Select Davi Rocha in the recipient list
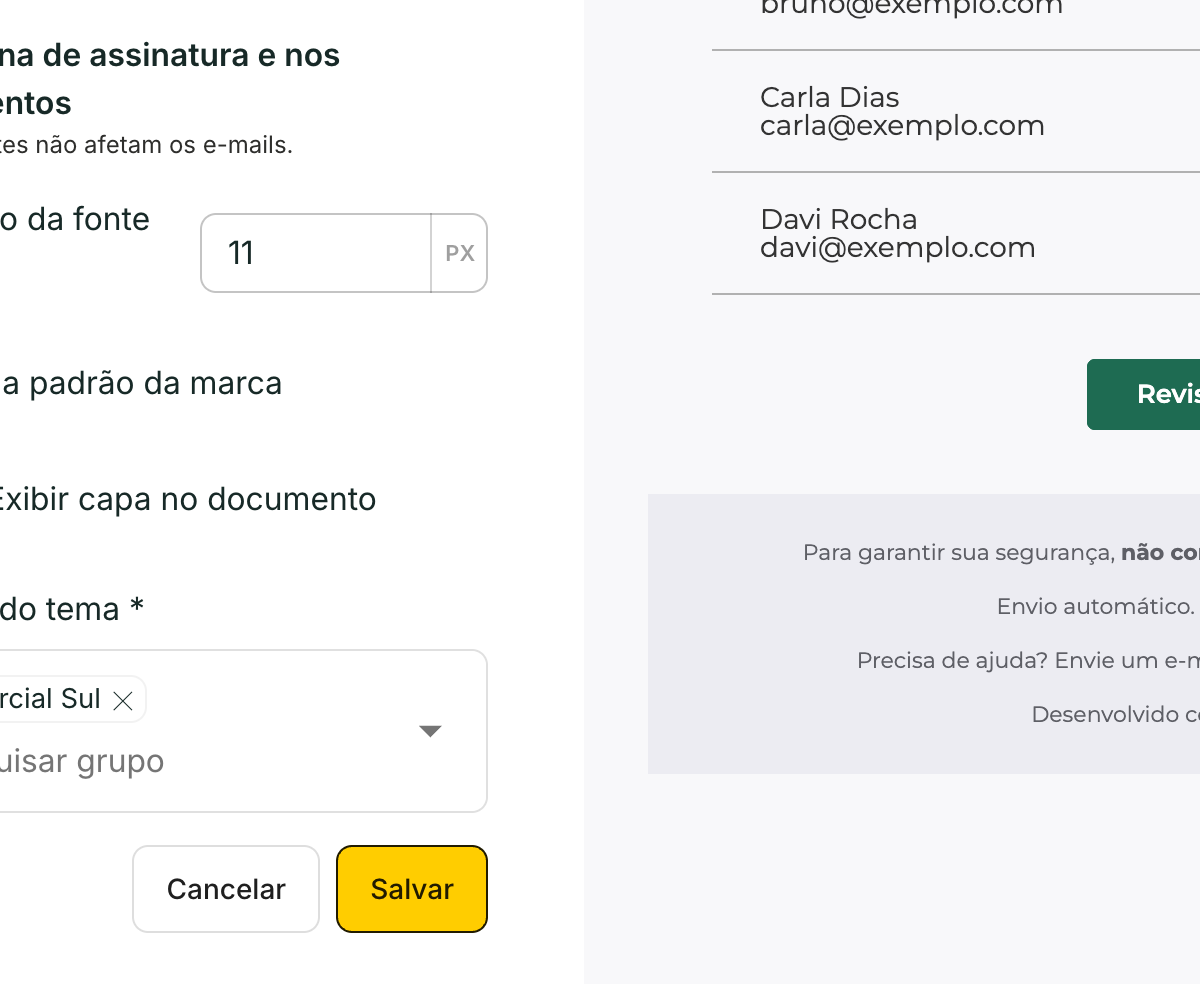1200x984 pixels. pyautogui.click(x=839, y=219)
